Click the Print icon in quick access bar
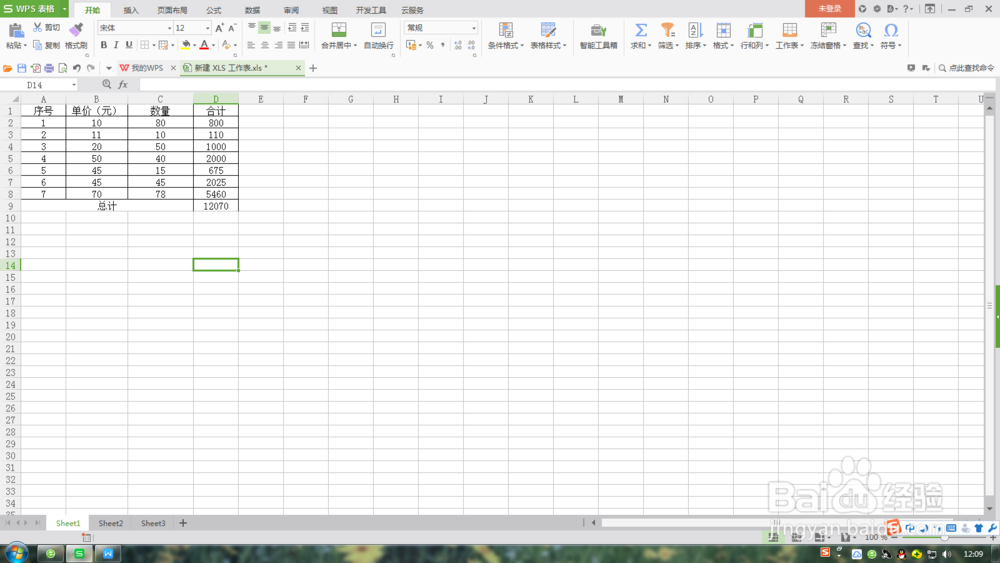 tap(49, 68)
